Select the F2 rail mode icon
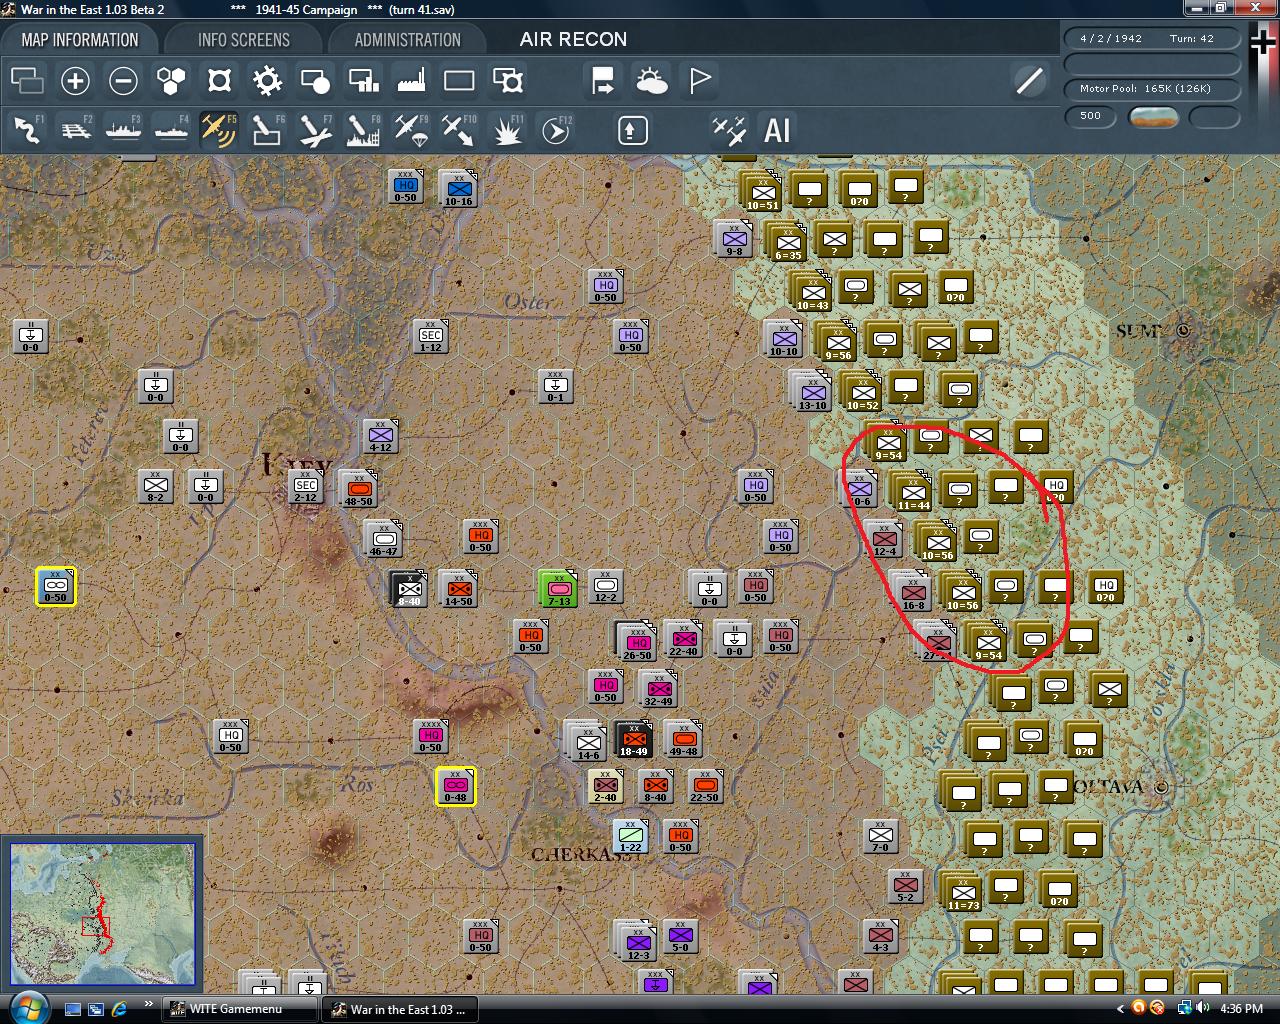The width and height of the screenshot is (1280, 1024). (75, 130)
